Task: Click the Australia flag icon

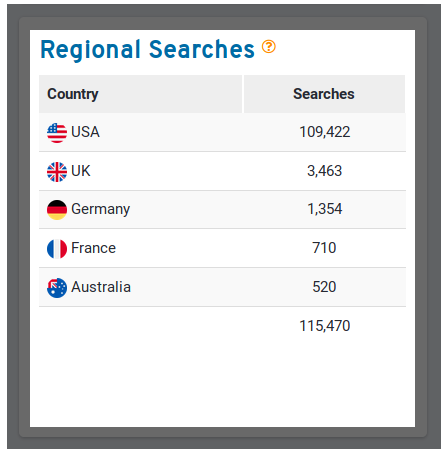Action: pyautogui.click(x=57, y=288)
